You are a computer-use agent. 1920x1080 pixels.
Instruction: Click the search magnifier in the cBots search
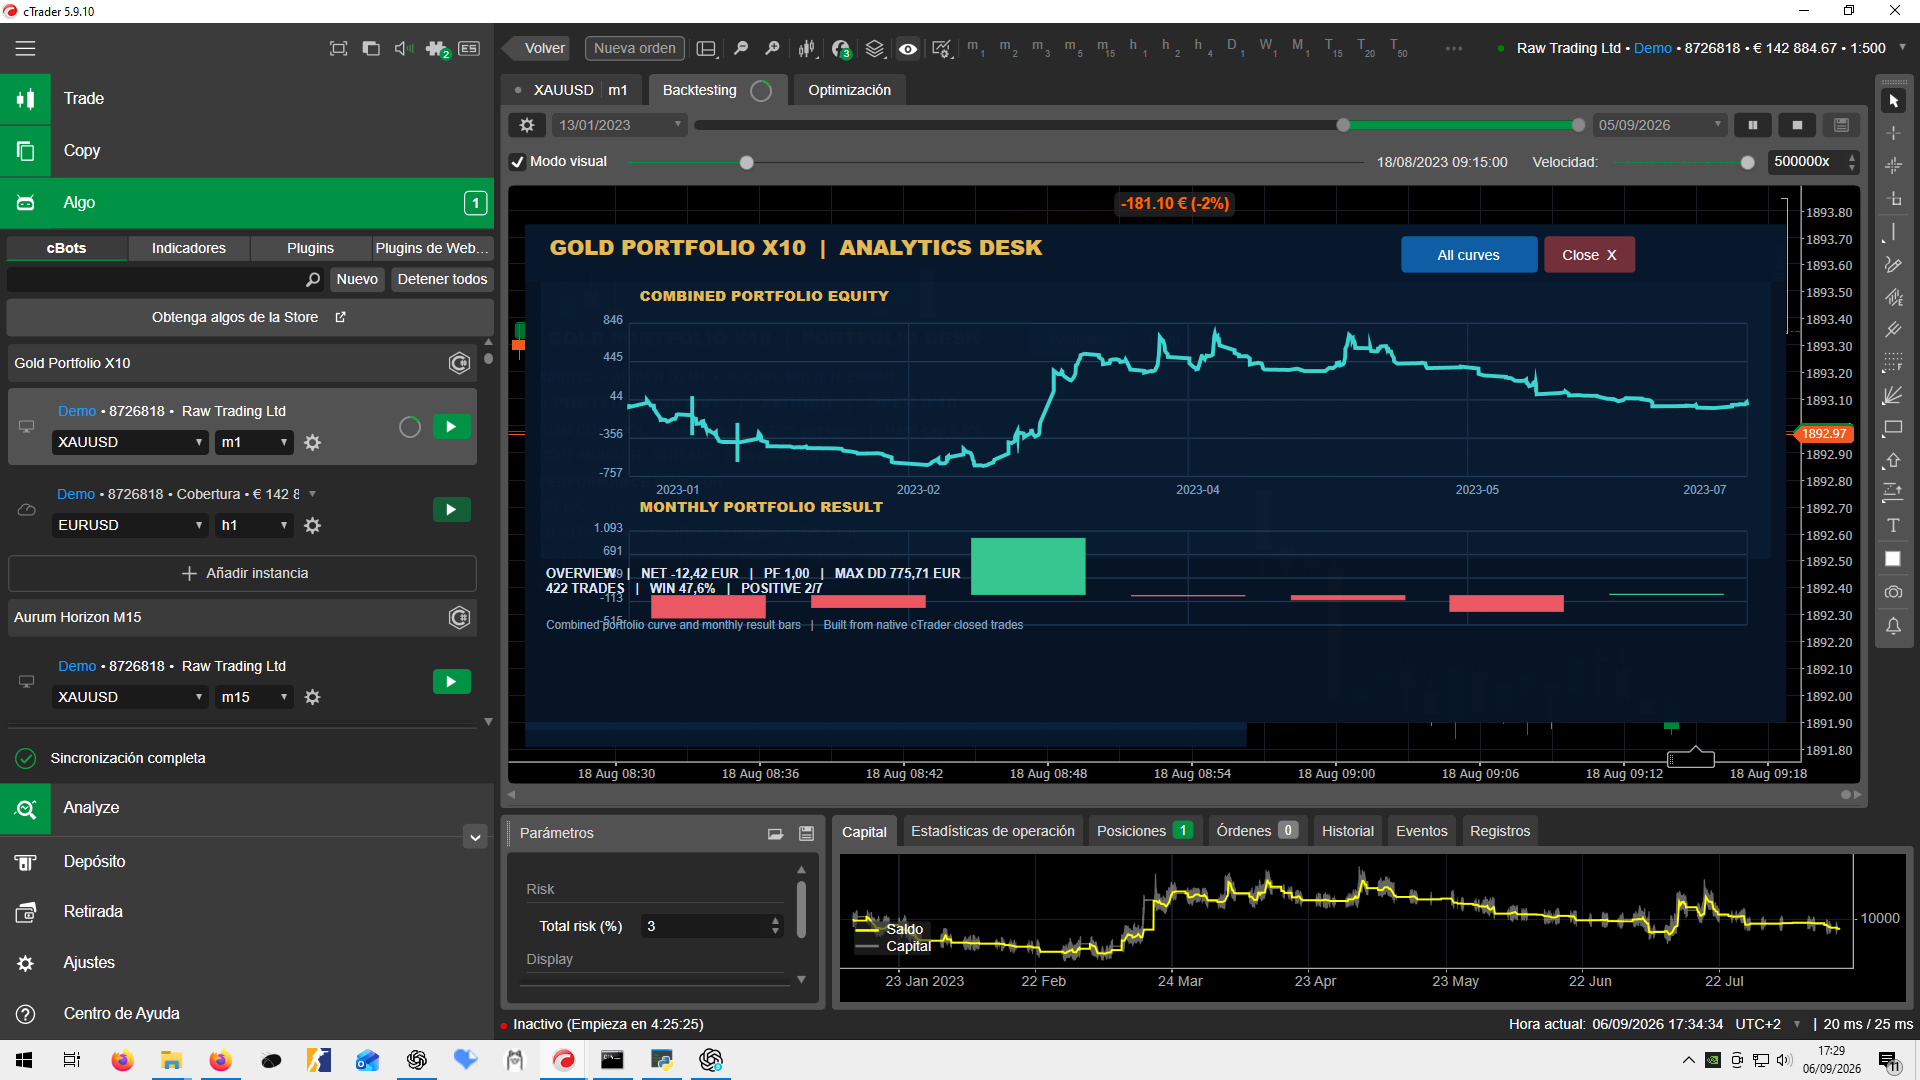tap(313, 280)
